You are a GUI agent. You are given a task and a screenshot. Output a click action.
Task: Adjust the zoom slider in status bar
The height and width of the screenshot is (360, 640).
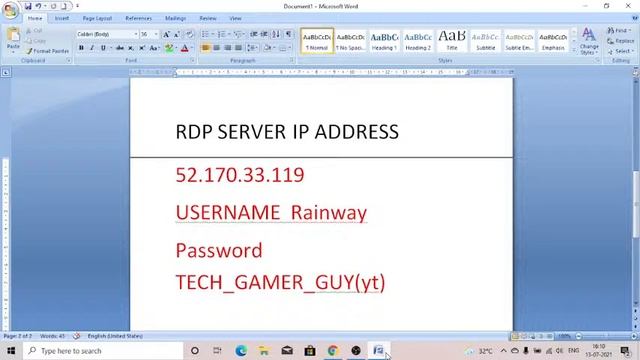pos(606,336)
